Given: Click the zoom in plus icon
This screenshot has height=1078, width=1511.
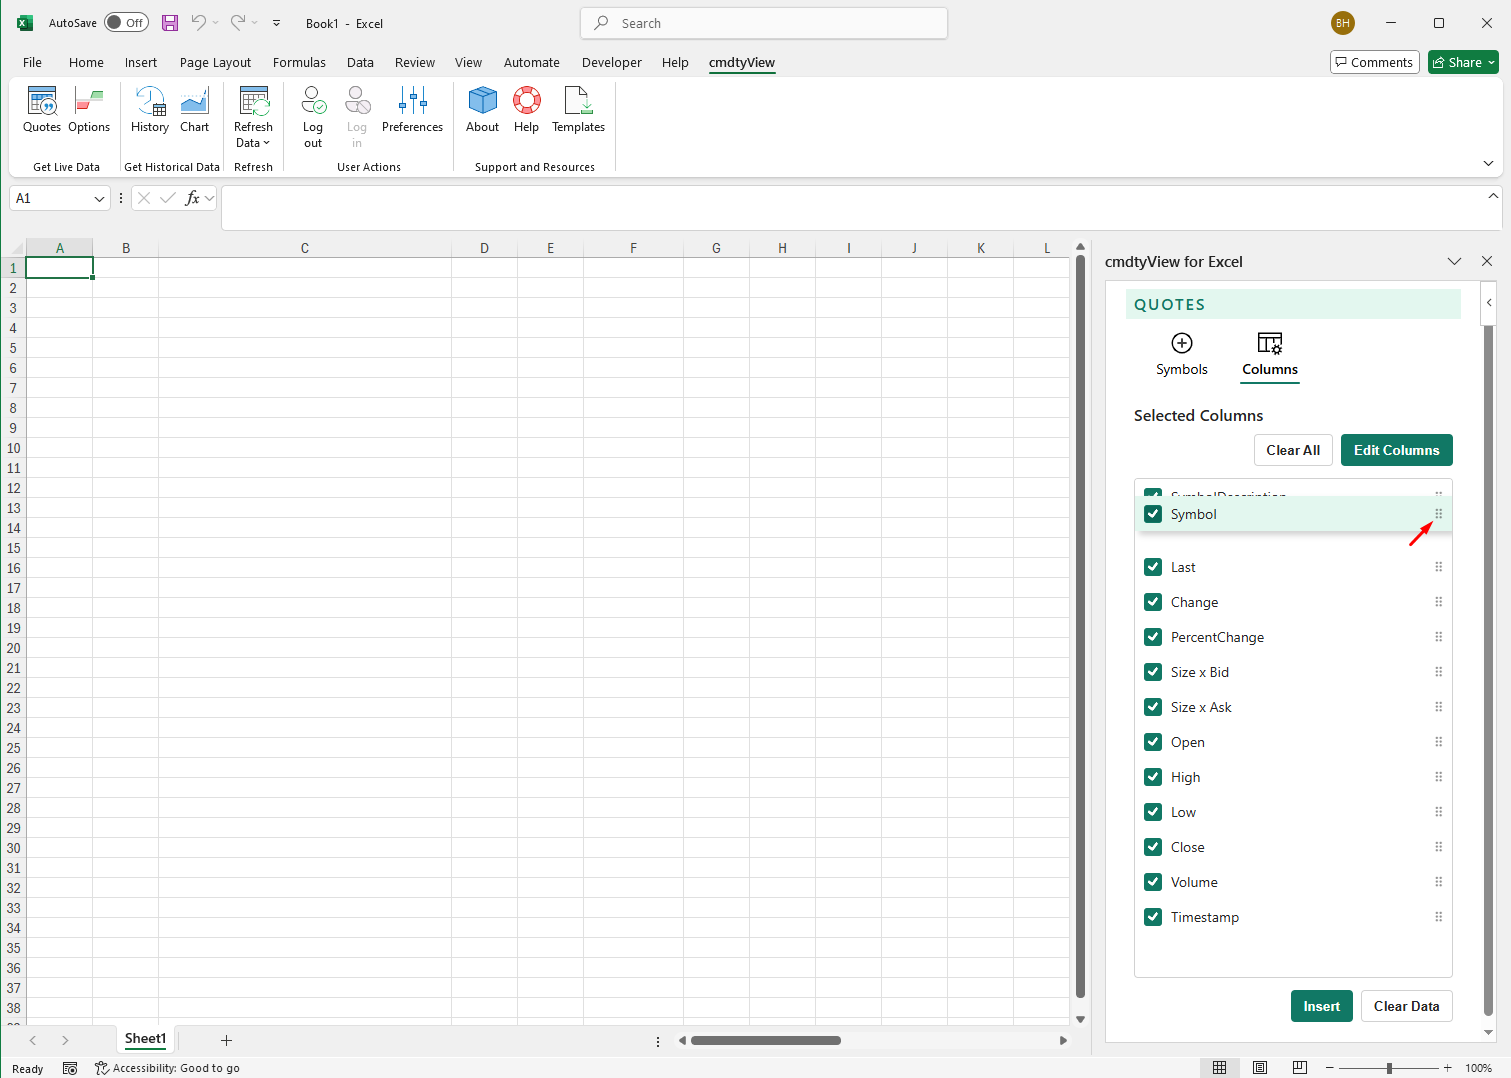Looking at the screenshot, I should [1447, 1068].
